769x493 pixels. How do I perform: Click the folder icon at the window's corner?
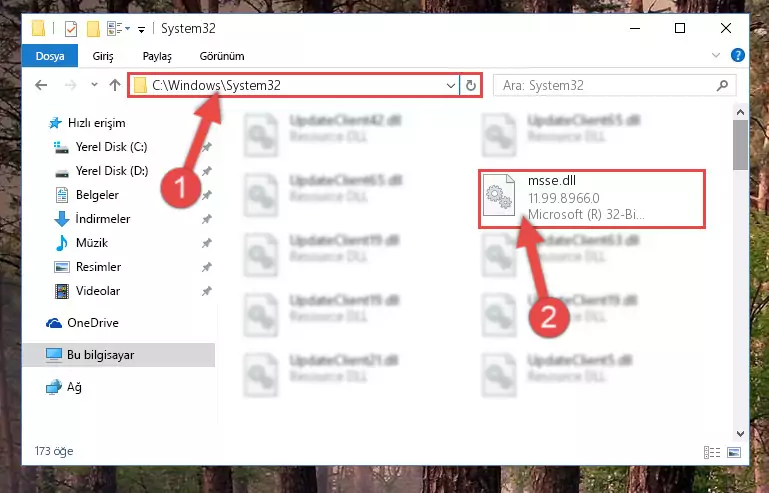[39, 28]
